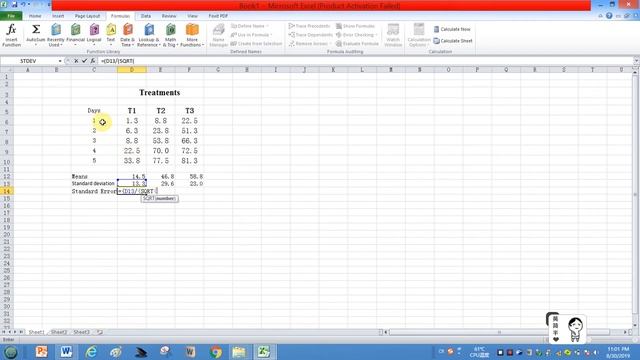Click vertical scrollbar down arrow
640x360 pixels.
click(x=635, y=325)
